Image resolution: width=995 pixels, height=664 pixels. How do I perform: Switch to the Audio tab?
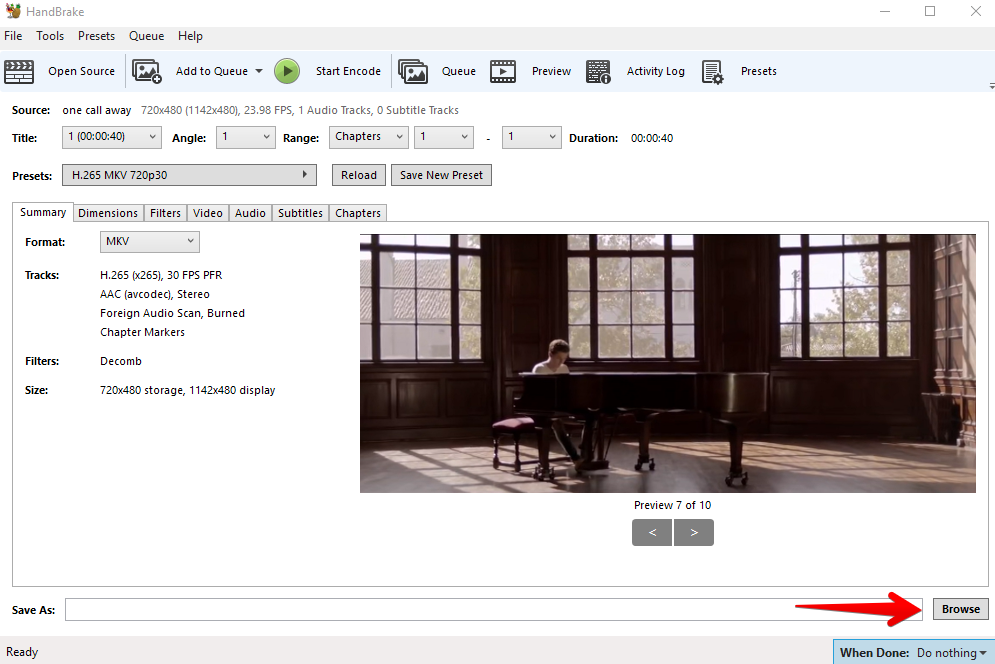pyautogui.click(x=251, y=213)
